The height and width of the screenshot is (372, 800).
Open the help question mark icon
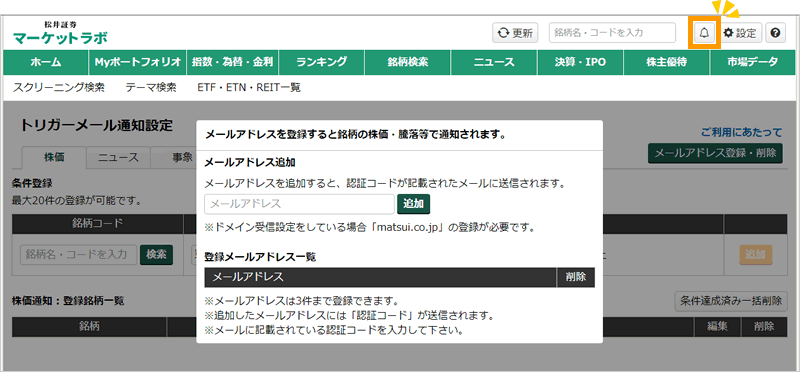click(775, 33)
